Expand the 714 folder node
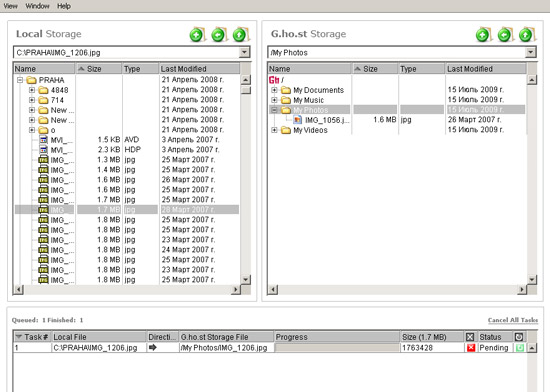 [x=32, y=100]
